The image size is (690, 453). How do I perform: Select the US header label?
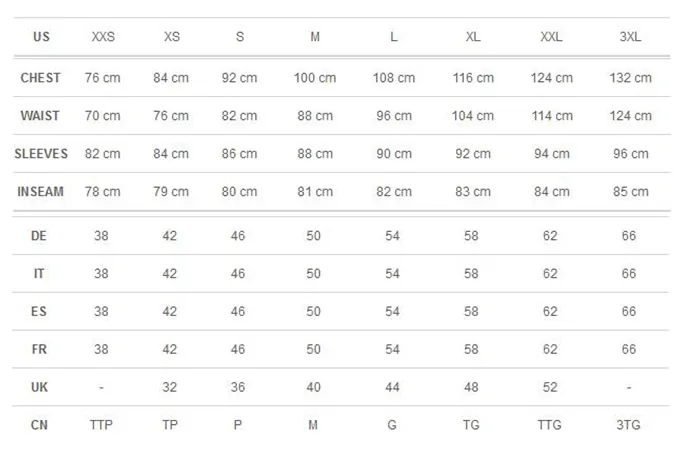pyautogui.click(x=41, y=37)
